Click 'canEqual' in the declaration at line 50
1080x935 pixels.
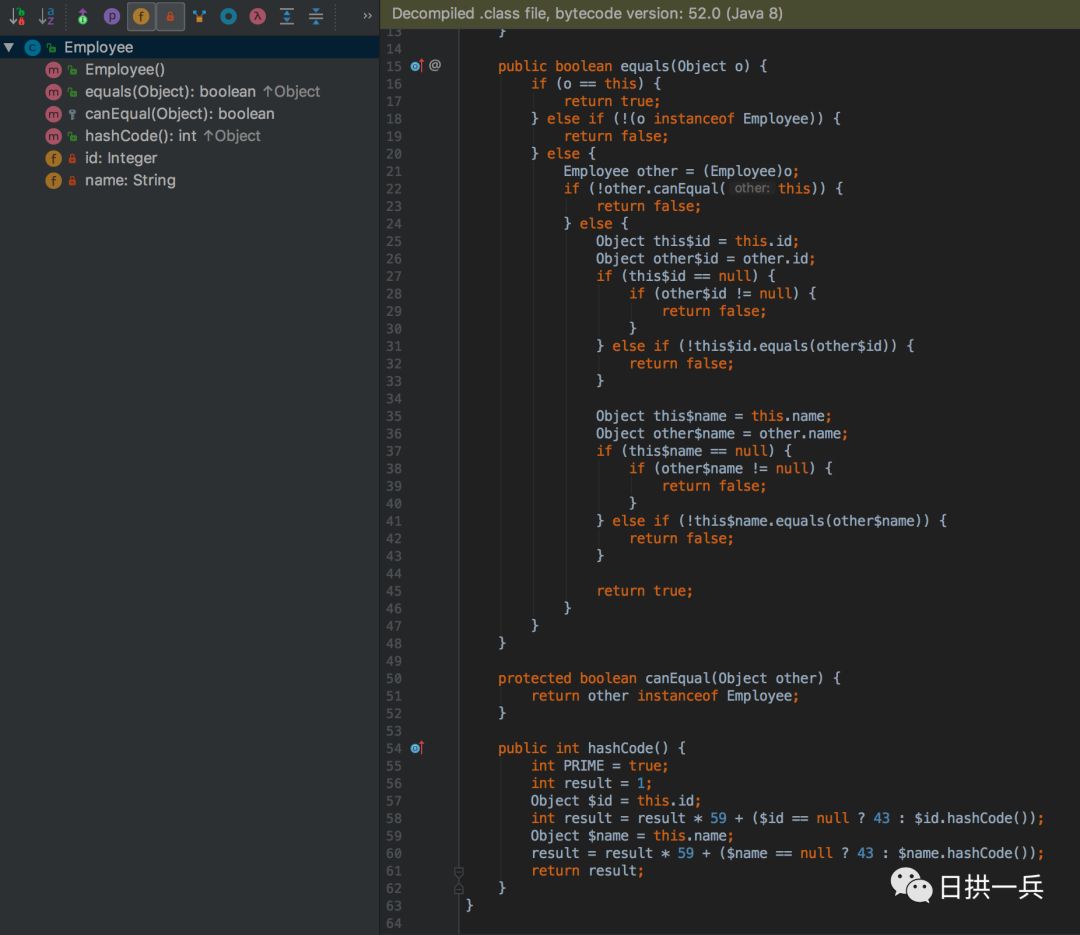[677, 679]
